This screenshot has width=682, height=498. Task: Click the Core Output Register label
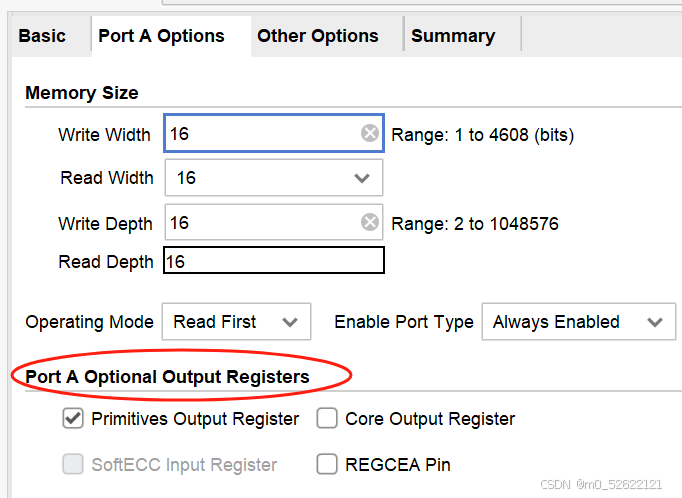coord(430,419)
